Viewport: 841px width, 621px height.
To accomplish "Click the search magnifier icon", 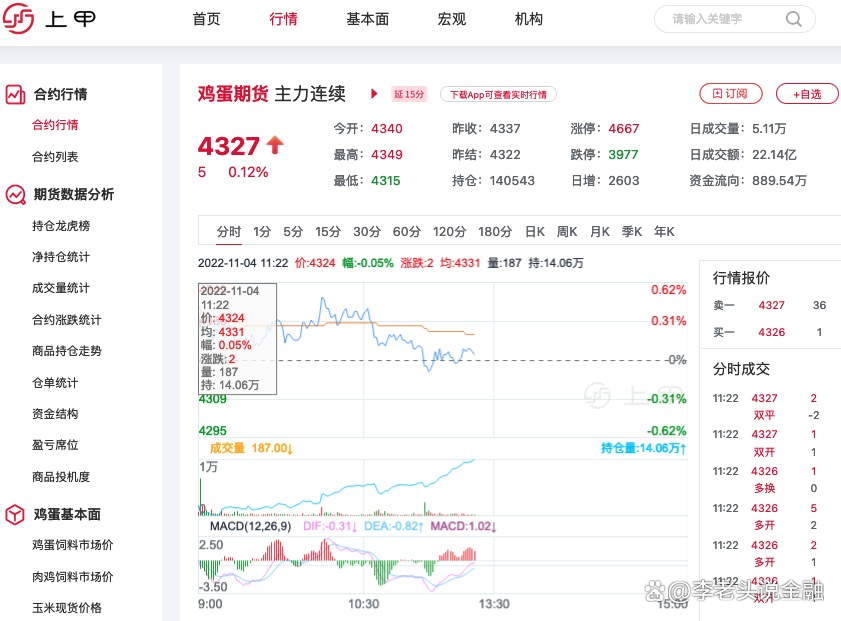I will [794, 20].
